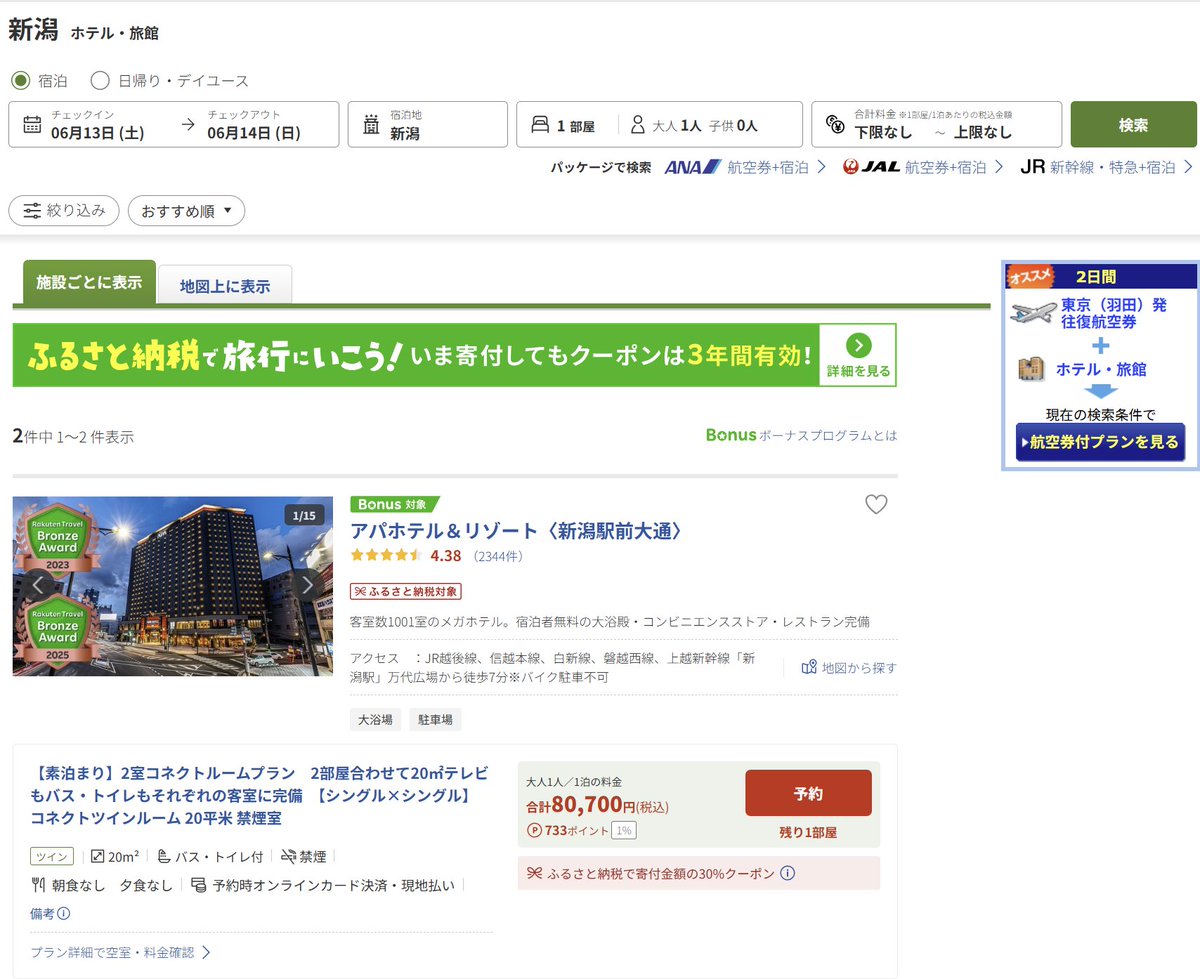Favorite the APA Hotel listing with the heart
The height and width of the screenshot is (979, 1200).
[876, 504]
